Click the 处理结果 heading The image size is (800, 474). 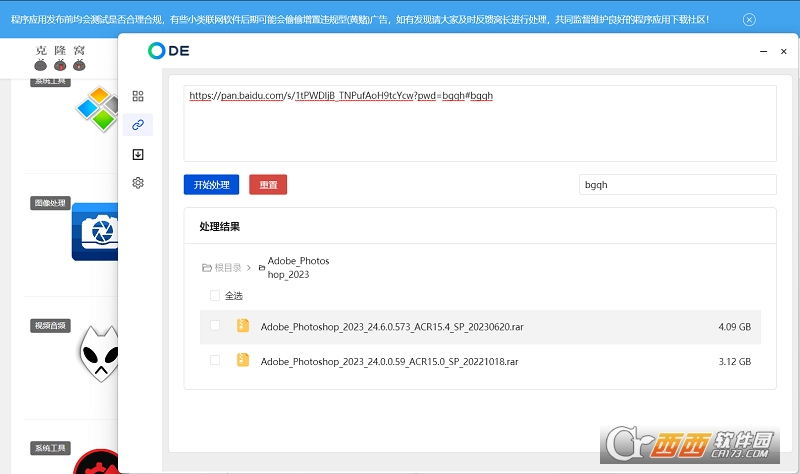coord(219,227)
